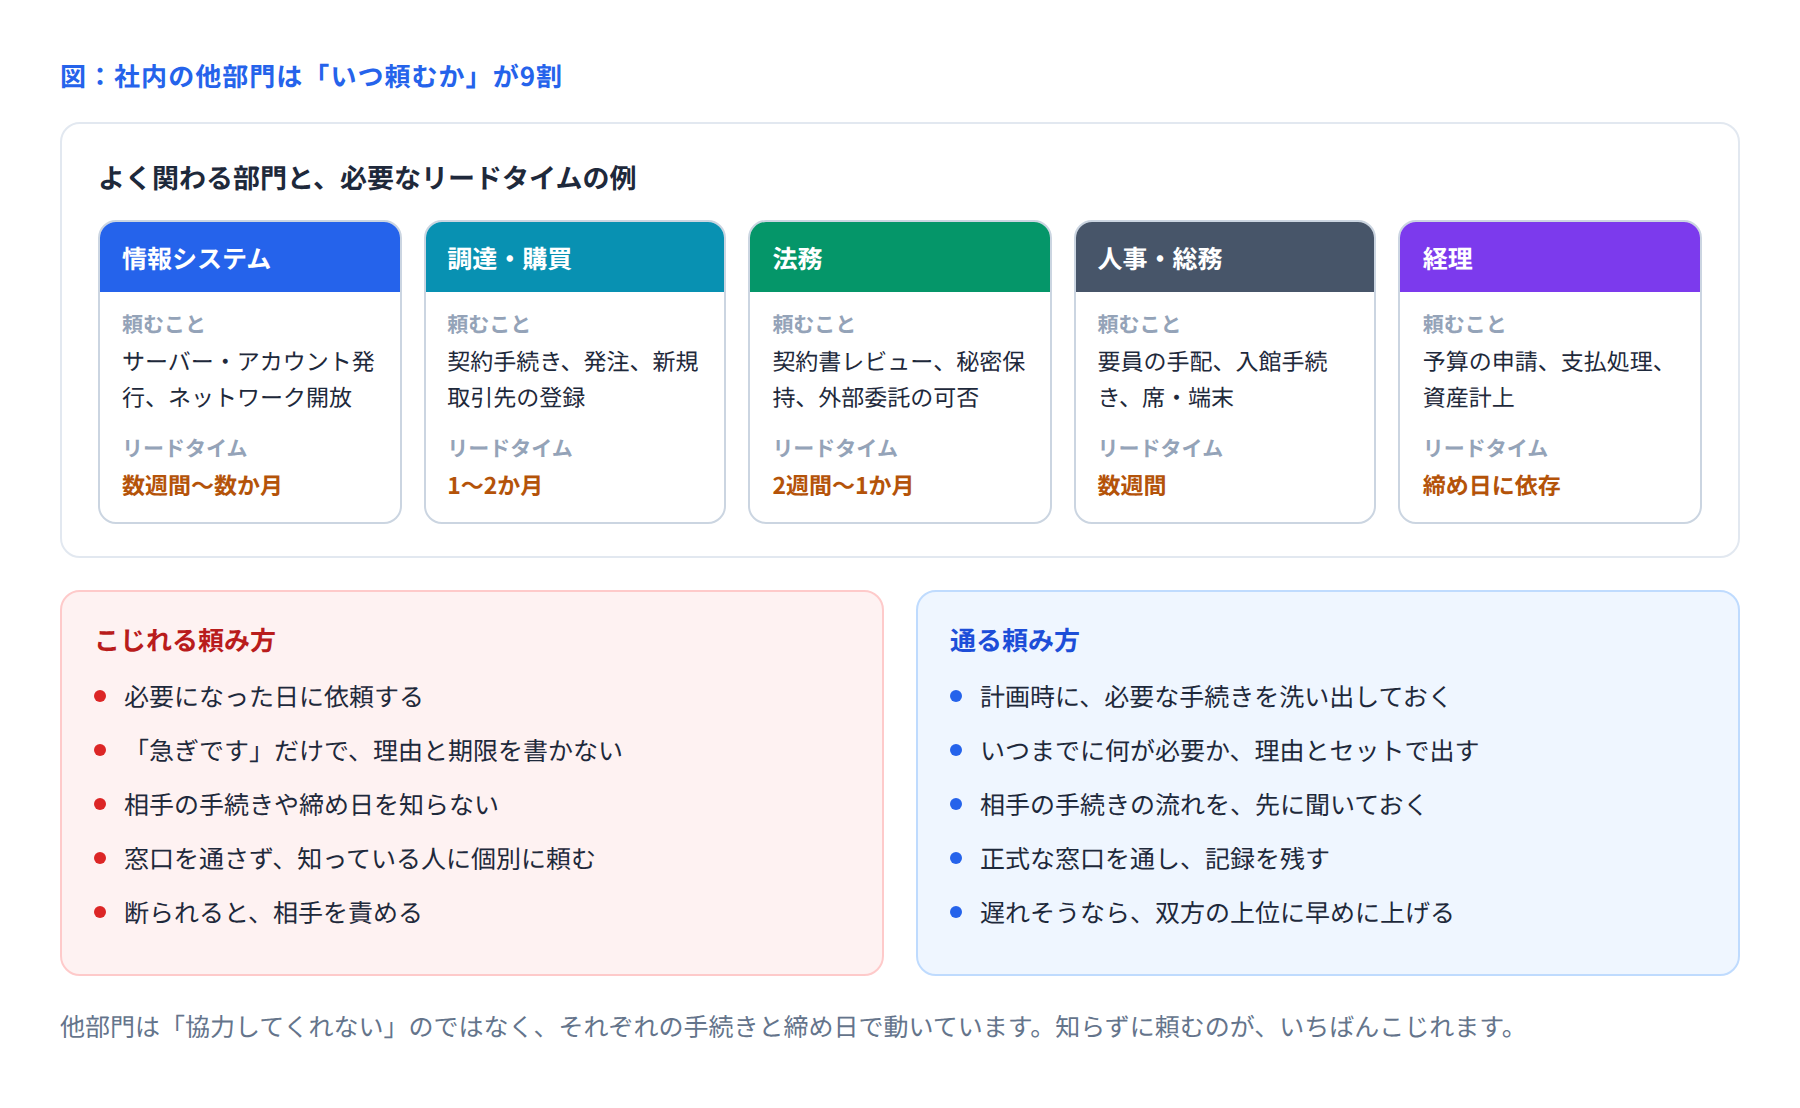Click the bullet '「急ぎです」だけで、理由と期限を書かない'
Image resolution: width=1800 pixels, height=1108 pixels.
[x=373, y=751]
